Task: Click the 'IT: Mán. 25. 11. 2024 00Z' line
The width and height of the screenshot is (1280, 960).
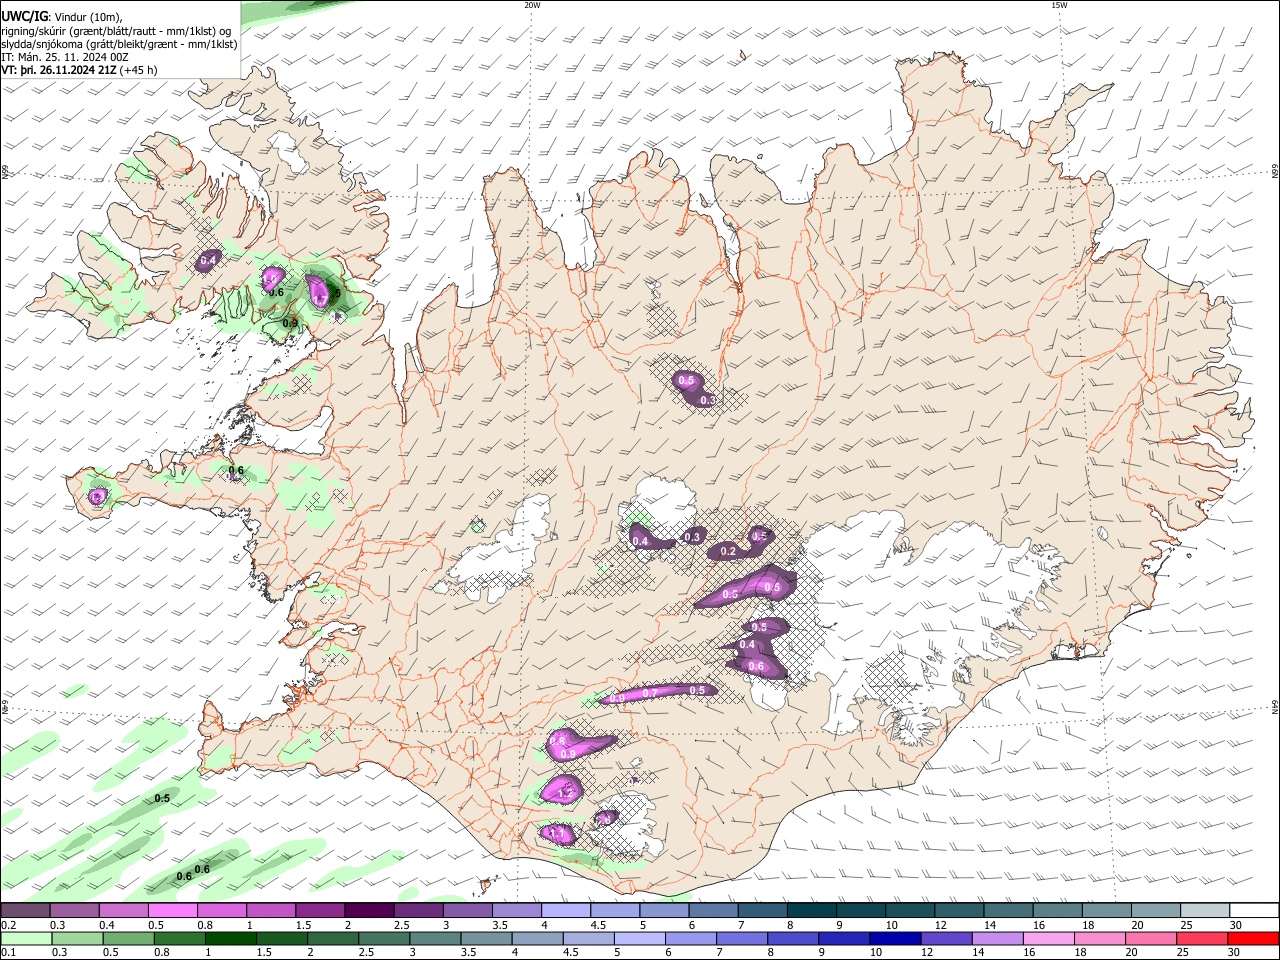Action: [x=63, y=58]
